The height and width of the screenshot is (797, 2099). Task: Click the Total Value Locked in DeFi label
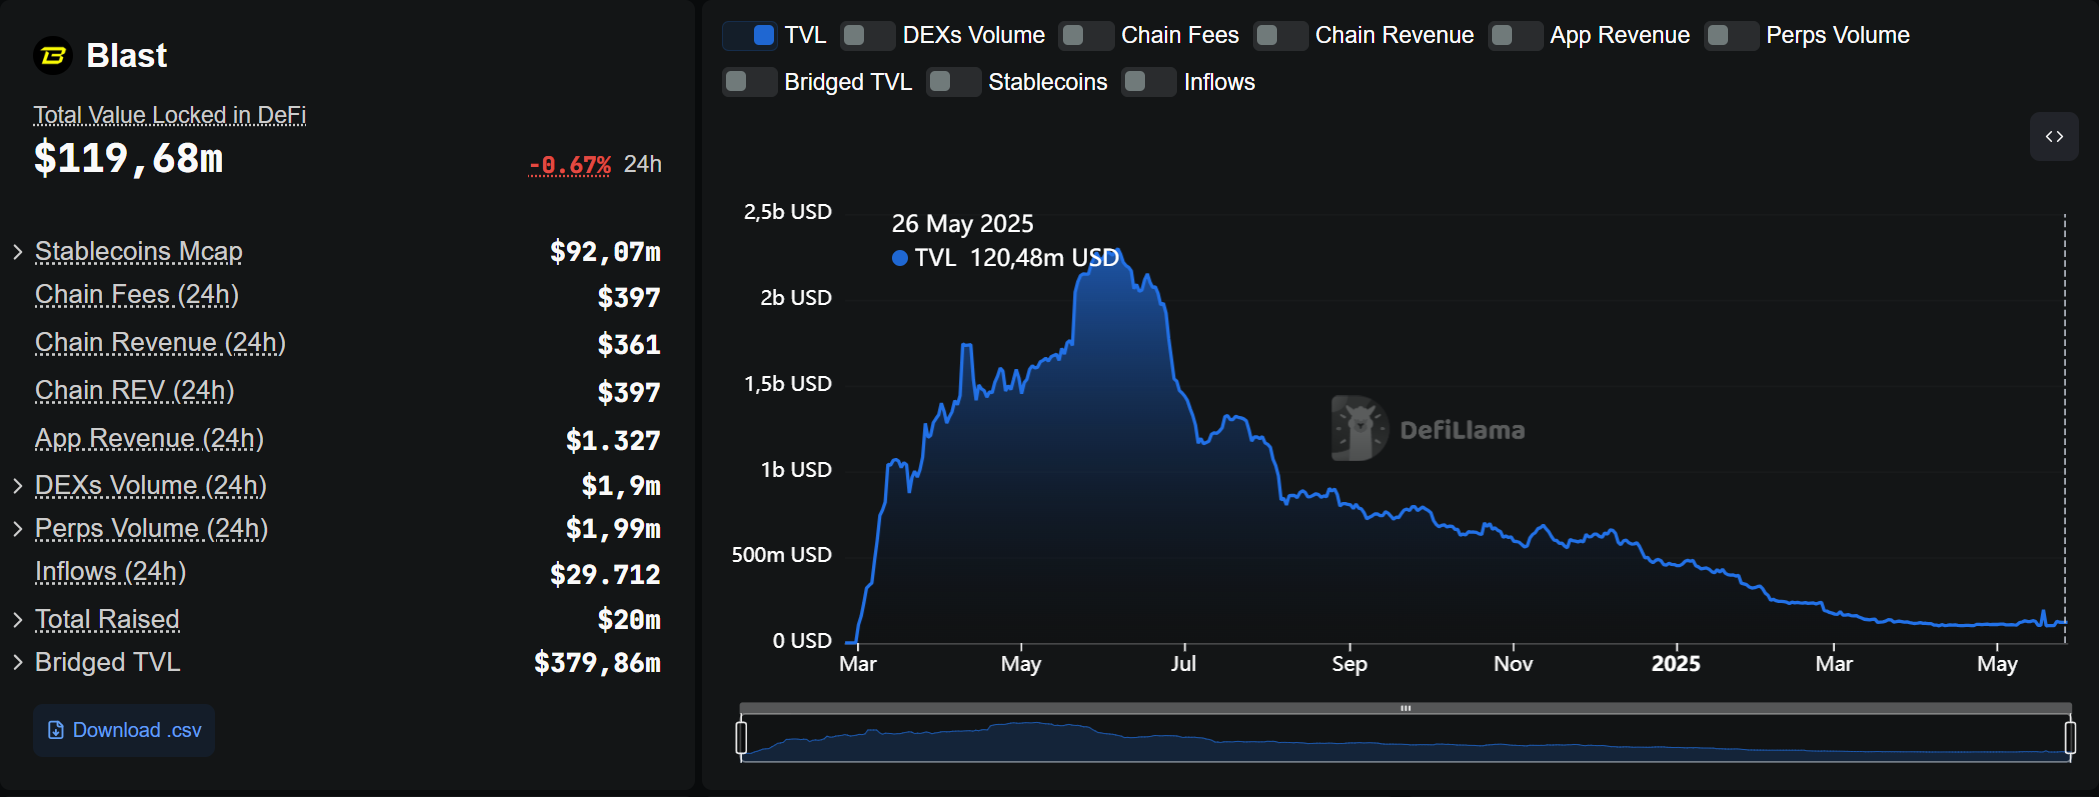coord(170,115)
